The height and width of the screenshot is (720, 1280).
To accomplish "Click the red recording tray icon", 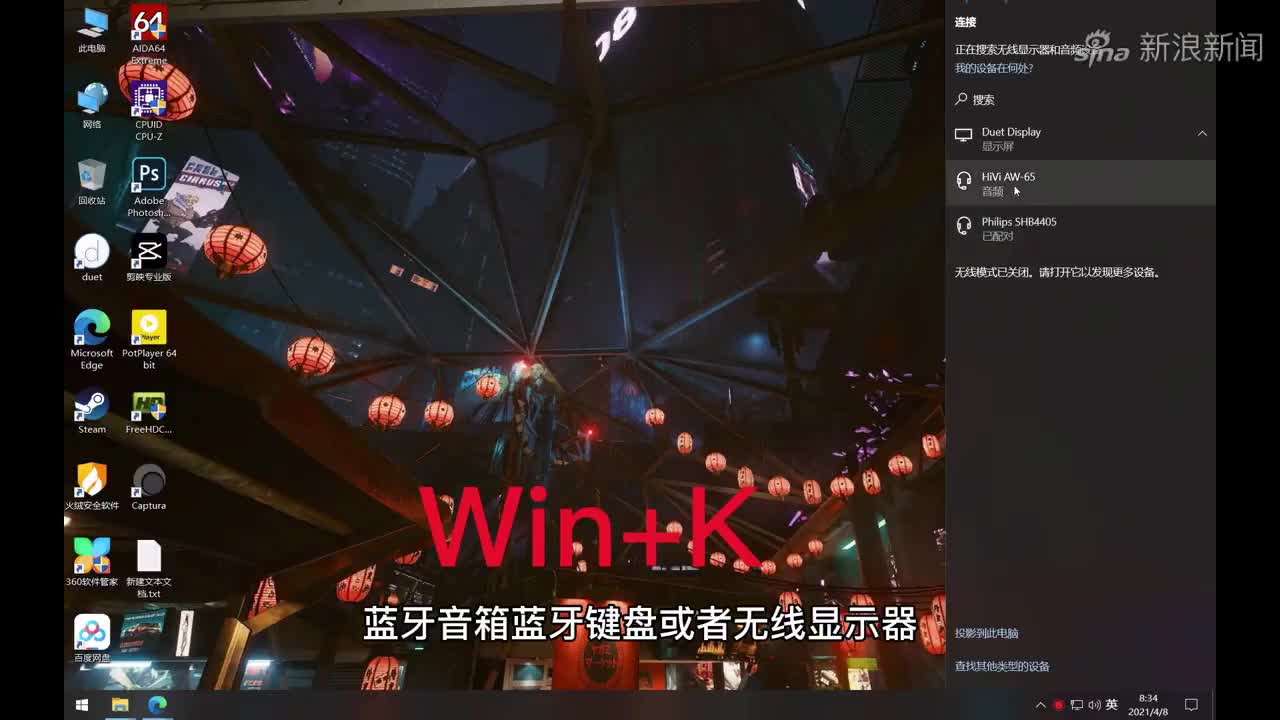I will (x=1058, y=705).
